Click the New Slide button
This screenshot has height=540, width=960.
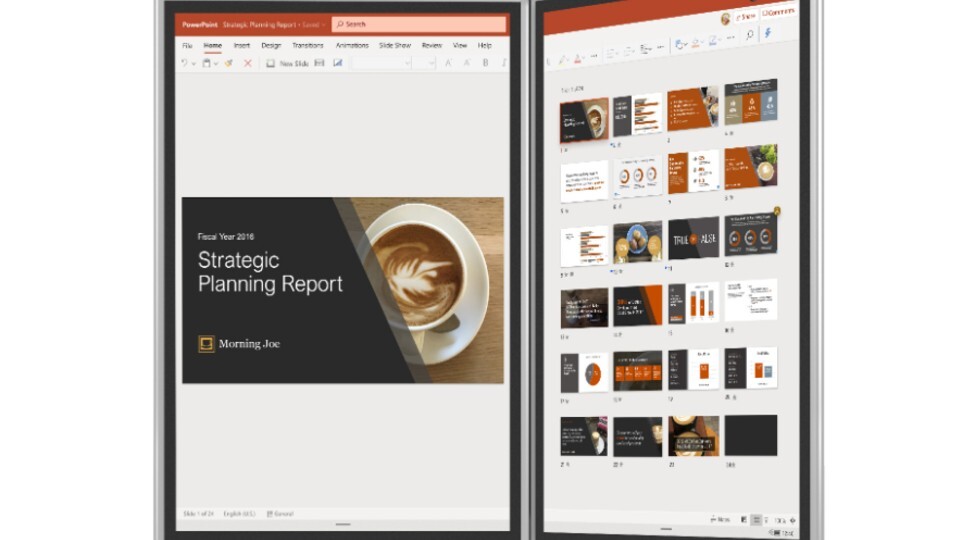click(x=287, y=63)
